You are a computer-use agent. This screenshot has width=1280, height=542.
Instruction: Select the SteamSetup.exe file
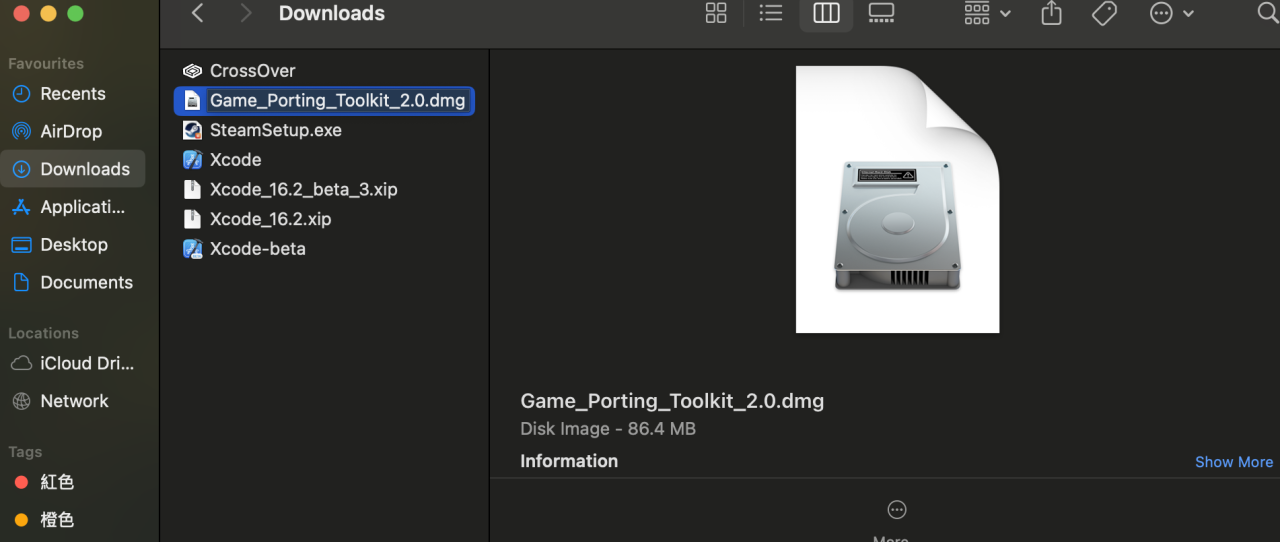pos(275,130)
